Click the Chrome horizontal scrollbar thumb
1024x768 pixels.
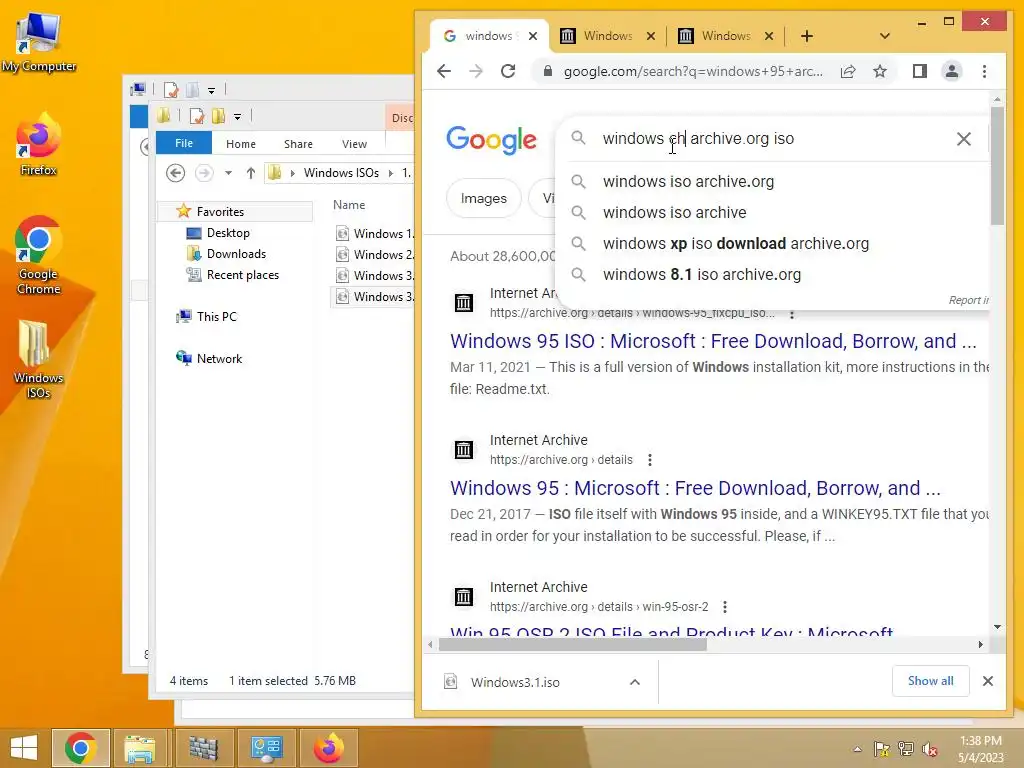pyautogui.click(x=572, y=645)
